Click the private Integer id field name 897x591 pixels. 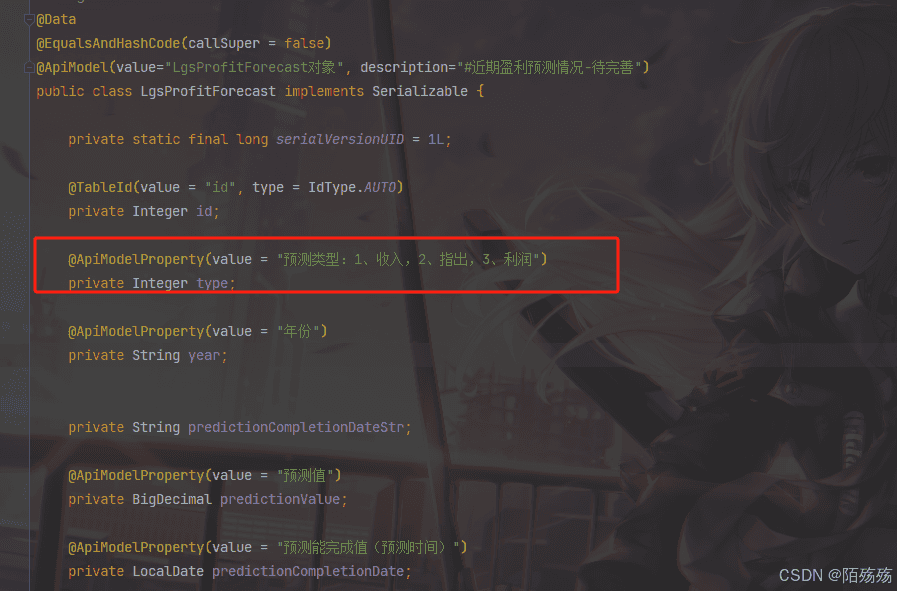click(x=204, y=212)
